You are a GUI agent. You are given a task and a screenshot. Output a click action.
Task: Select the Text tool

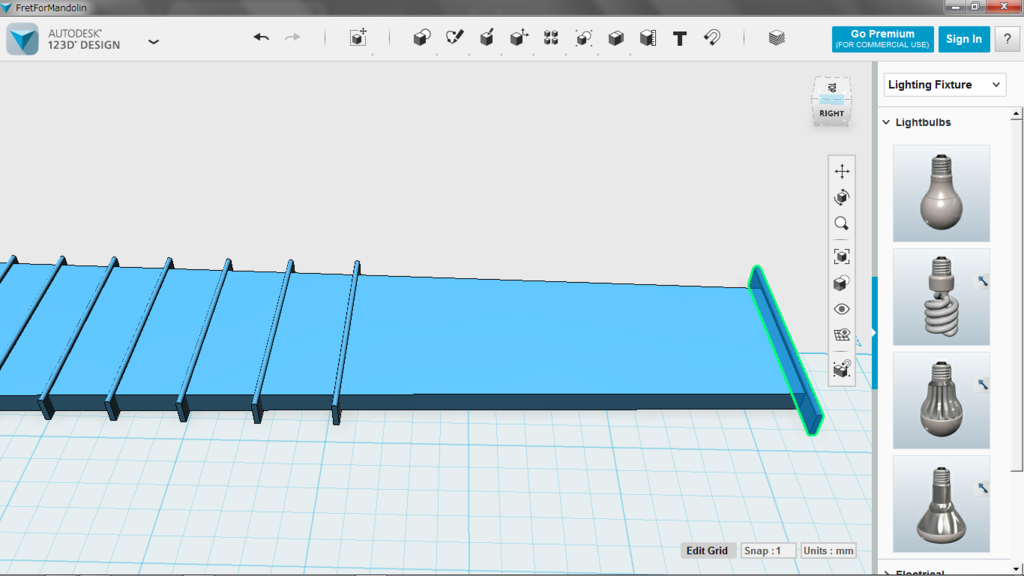coord(680,39)
